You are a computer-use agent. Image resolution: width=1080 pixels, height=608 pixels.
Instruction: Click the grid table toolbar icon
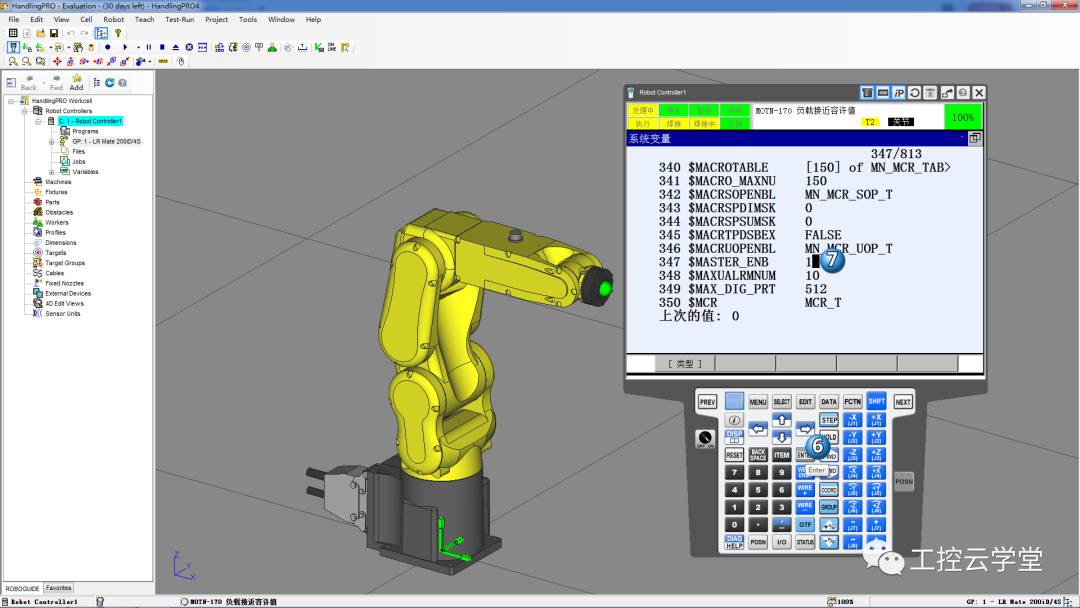(13, 33)
